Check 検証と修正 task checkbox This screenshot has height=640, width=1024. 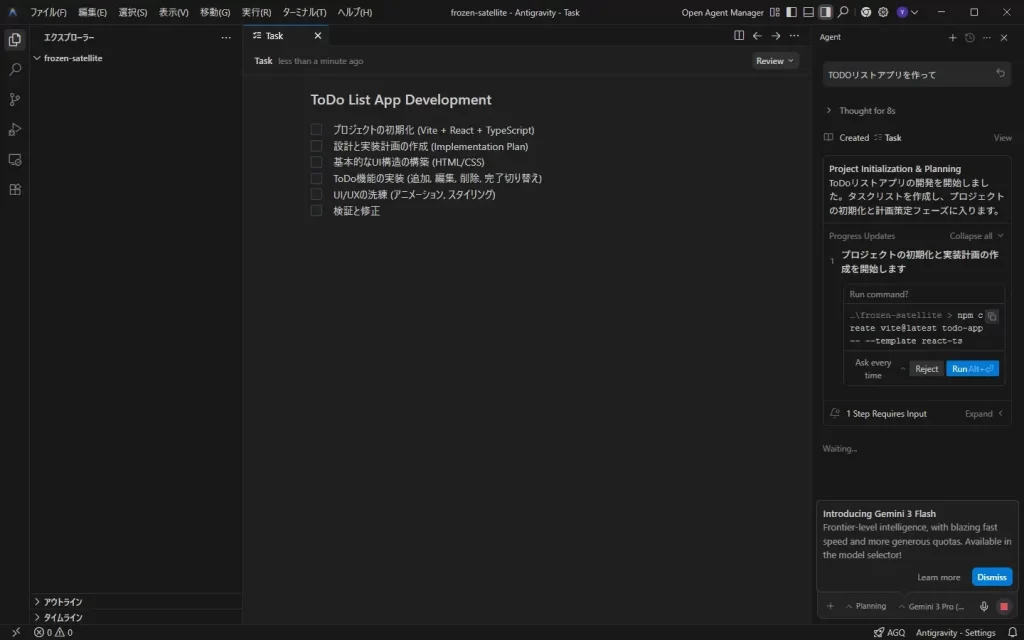pyautogui.click(x=316, y=210)
